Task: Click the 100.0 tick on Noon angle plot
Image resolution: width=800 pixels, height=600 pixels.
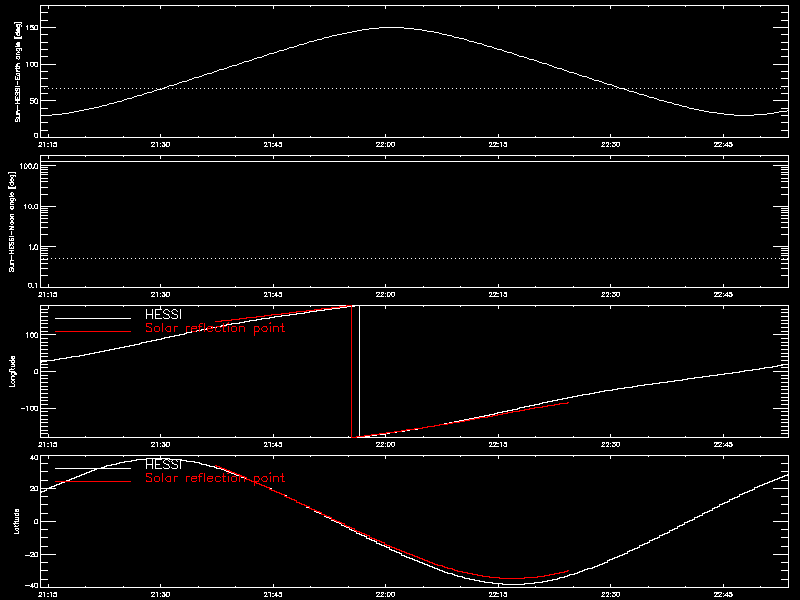Action: click(x=29, y=167)
